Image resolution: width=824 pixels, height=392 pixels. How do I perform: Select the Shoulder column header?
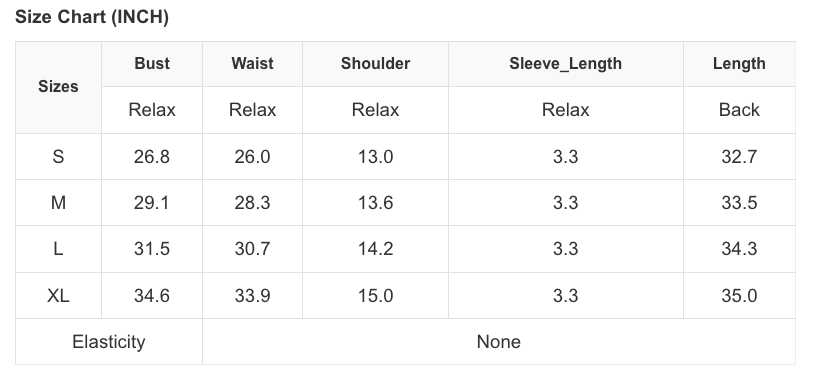tap(375, 64)
